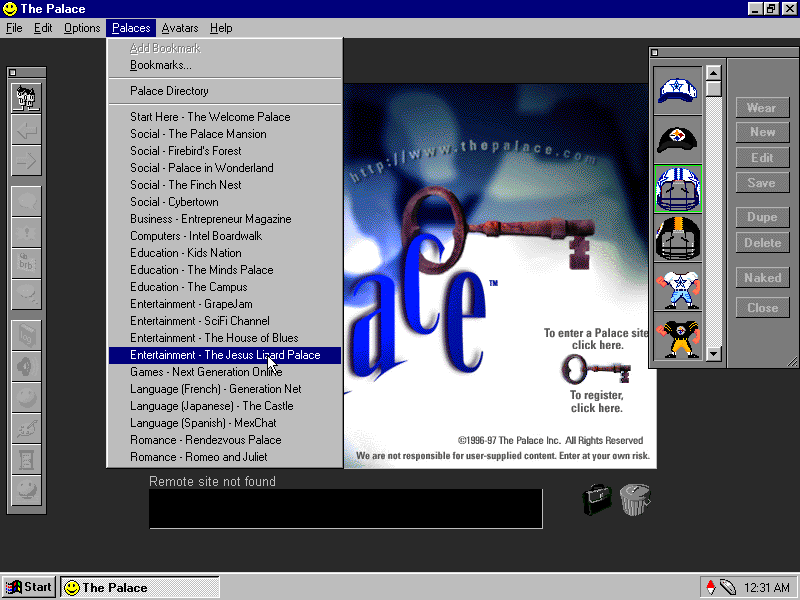This screenshot has height=600, width=800.
Task: Click the speaker sound icon in toolbar
Action: tap(26, 368)
